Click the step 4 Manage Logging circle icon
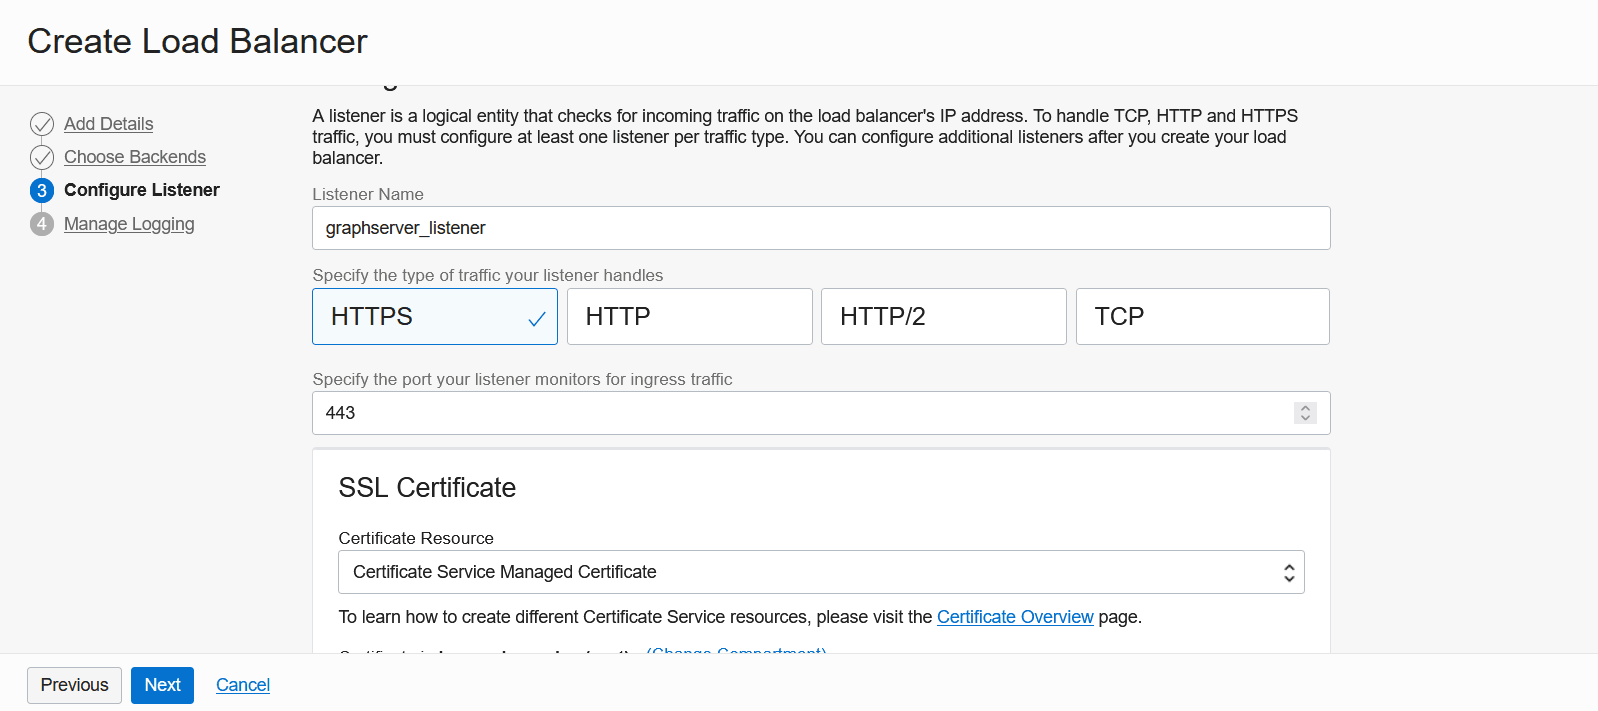The height and width of the screenshot is (711, 1598). [42, 224]
